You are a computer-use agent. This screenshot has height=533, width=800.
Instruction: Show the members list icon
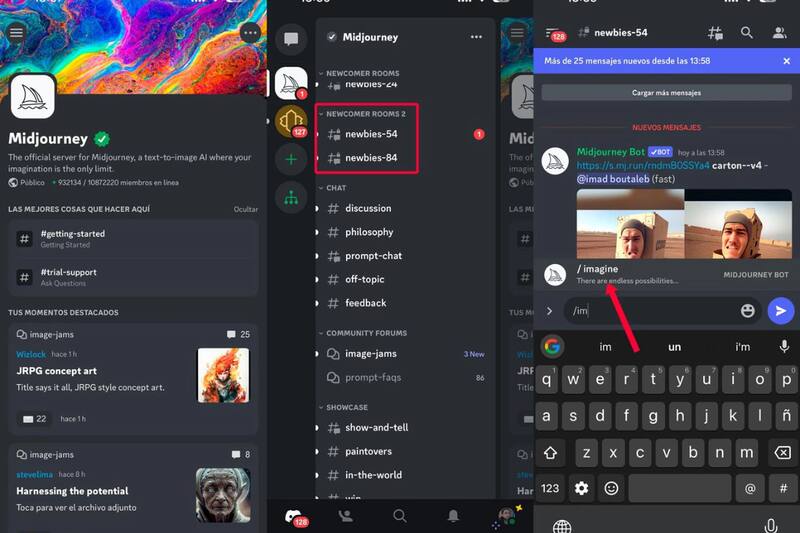coord(779,33)
